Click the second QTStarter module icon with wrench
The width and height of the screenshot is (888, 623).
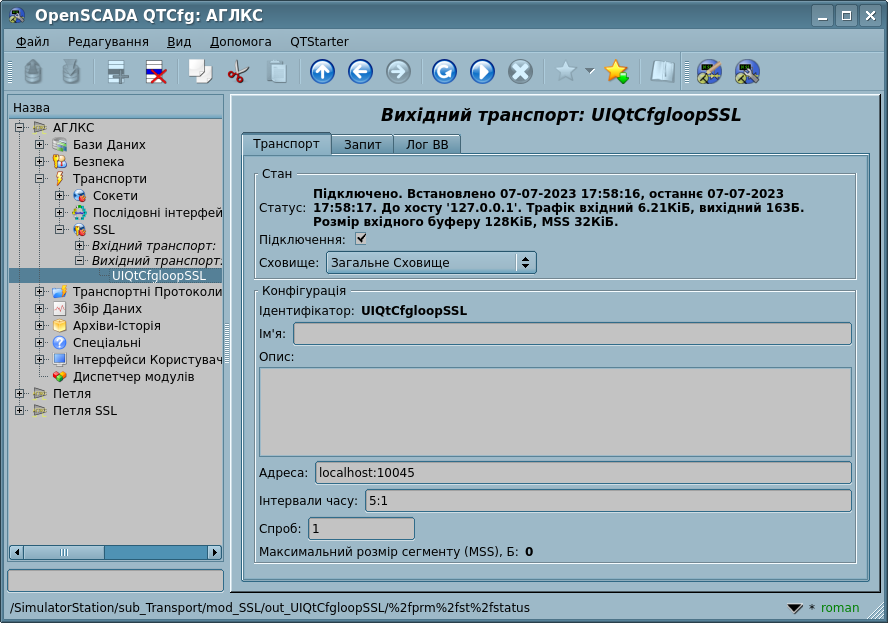[x=747, y=72]
